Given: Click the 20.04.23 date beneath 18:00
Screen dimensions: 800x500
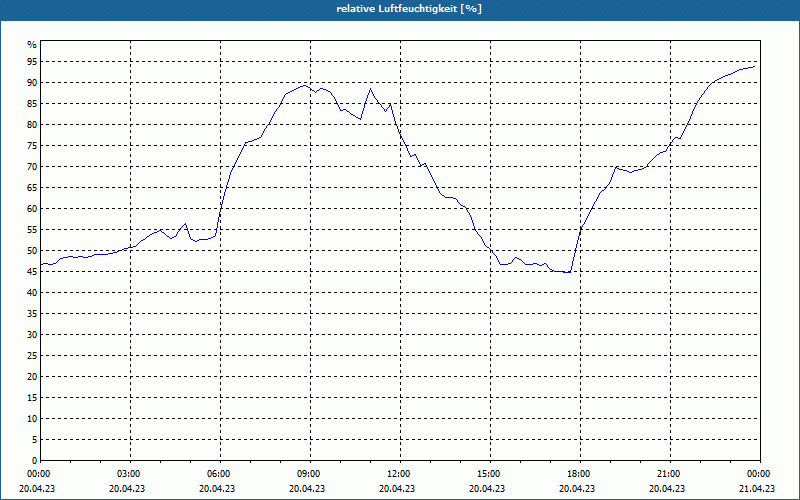Looking at the screenshot, I should coord(577,488).
